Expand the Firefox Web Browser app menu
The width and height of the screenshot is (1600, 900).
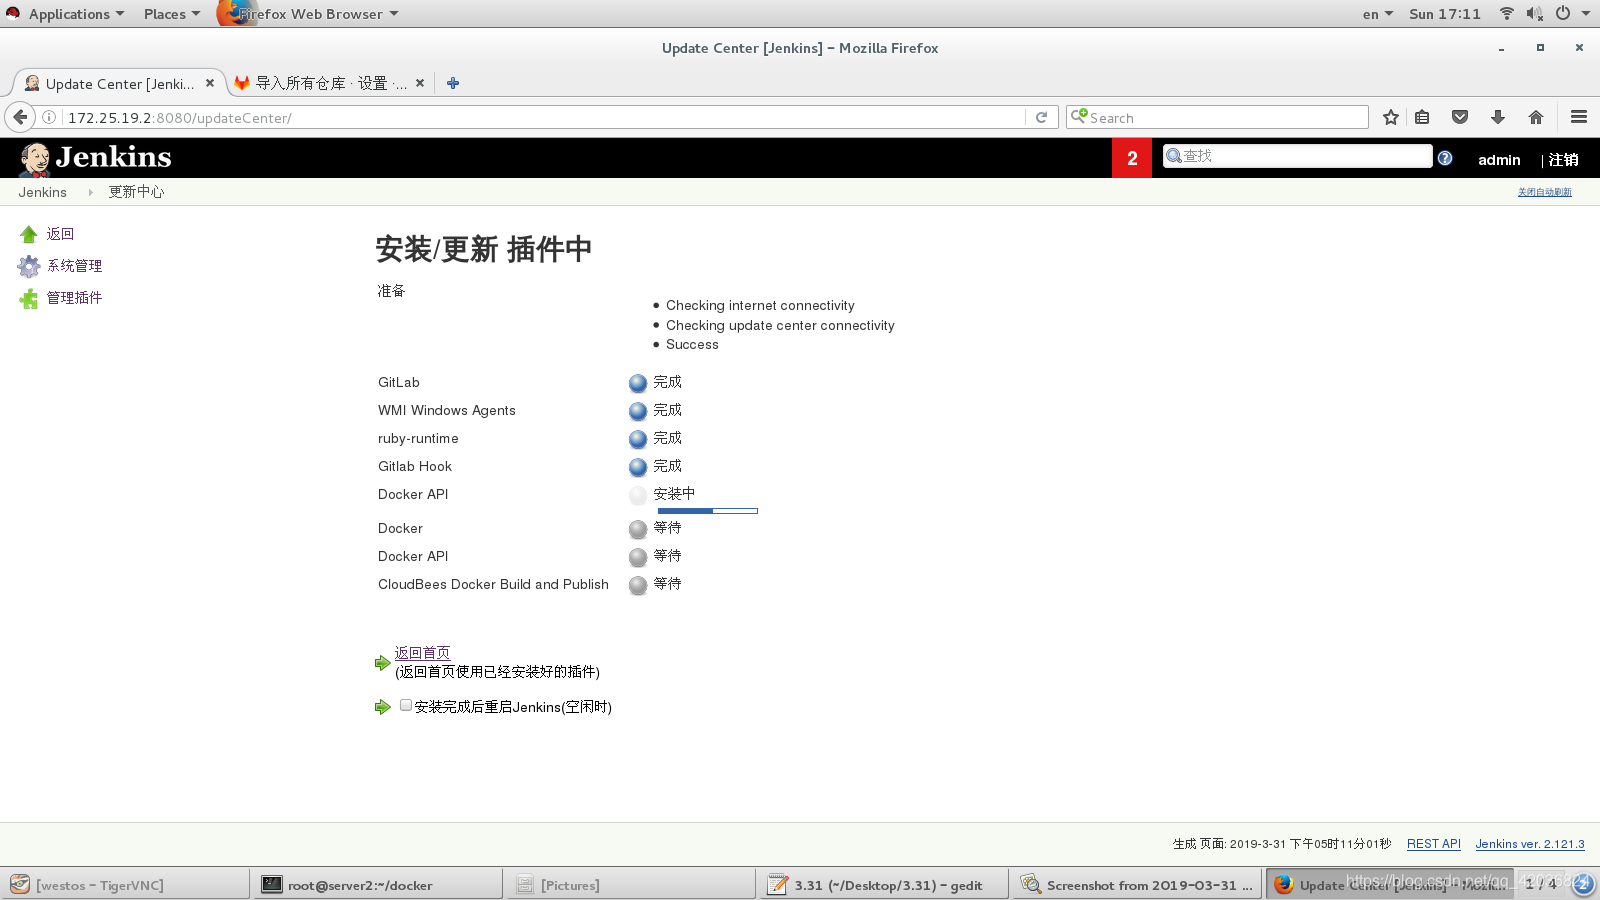(x=310, y=14)
